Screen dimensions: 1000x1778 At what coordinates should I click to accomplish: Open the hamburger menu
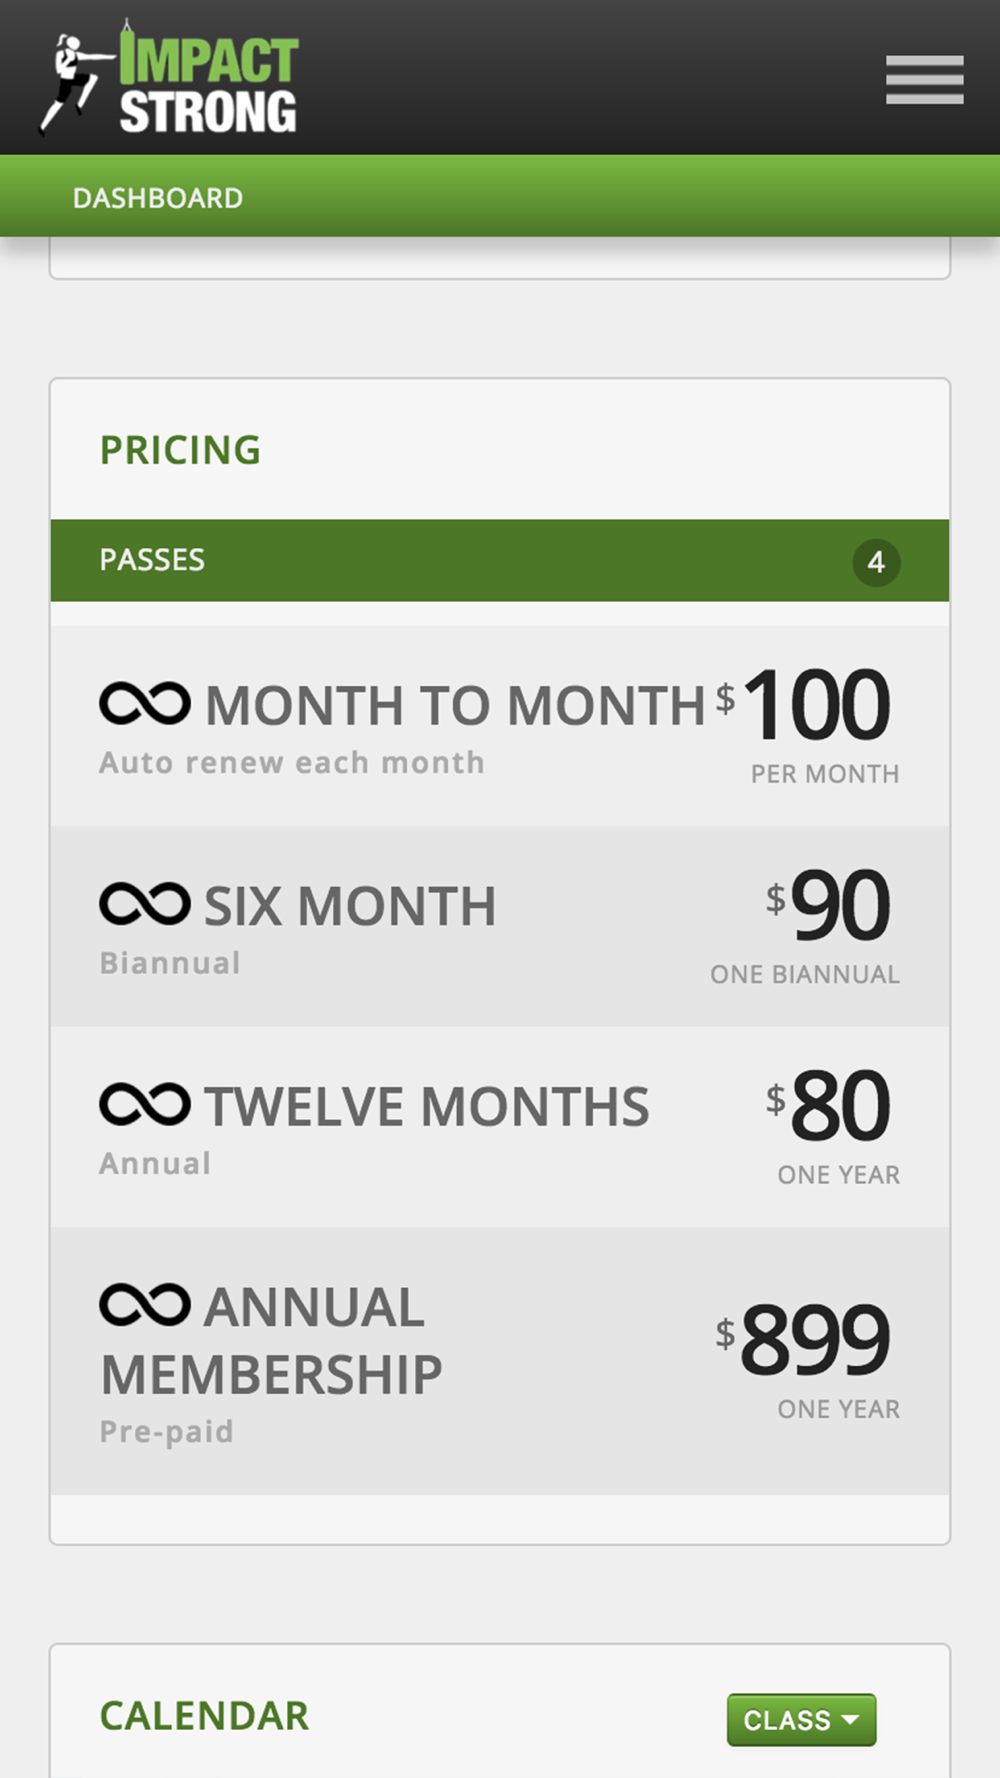924,79
